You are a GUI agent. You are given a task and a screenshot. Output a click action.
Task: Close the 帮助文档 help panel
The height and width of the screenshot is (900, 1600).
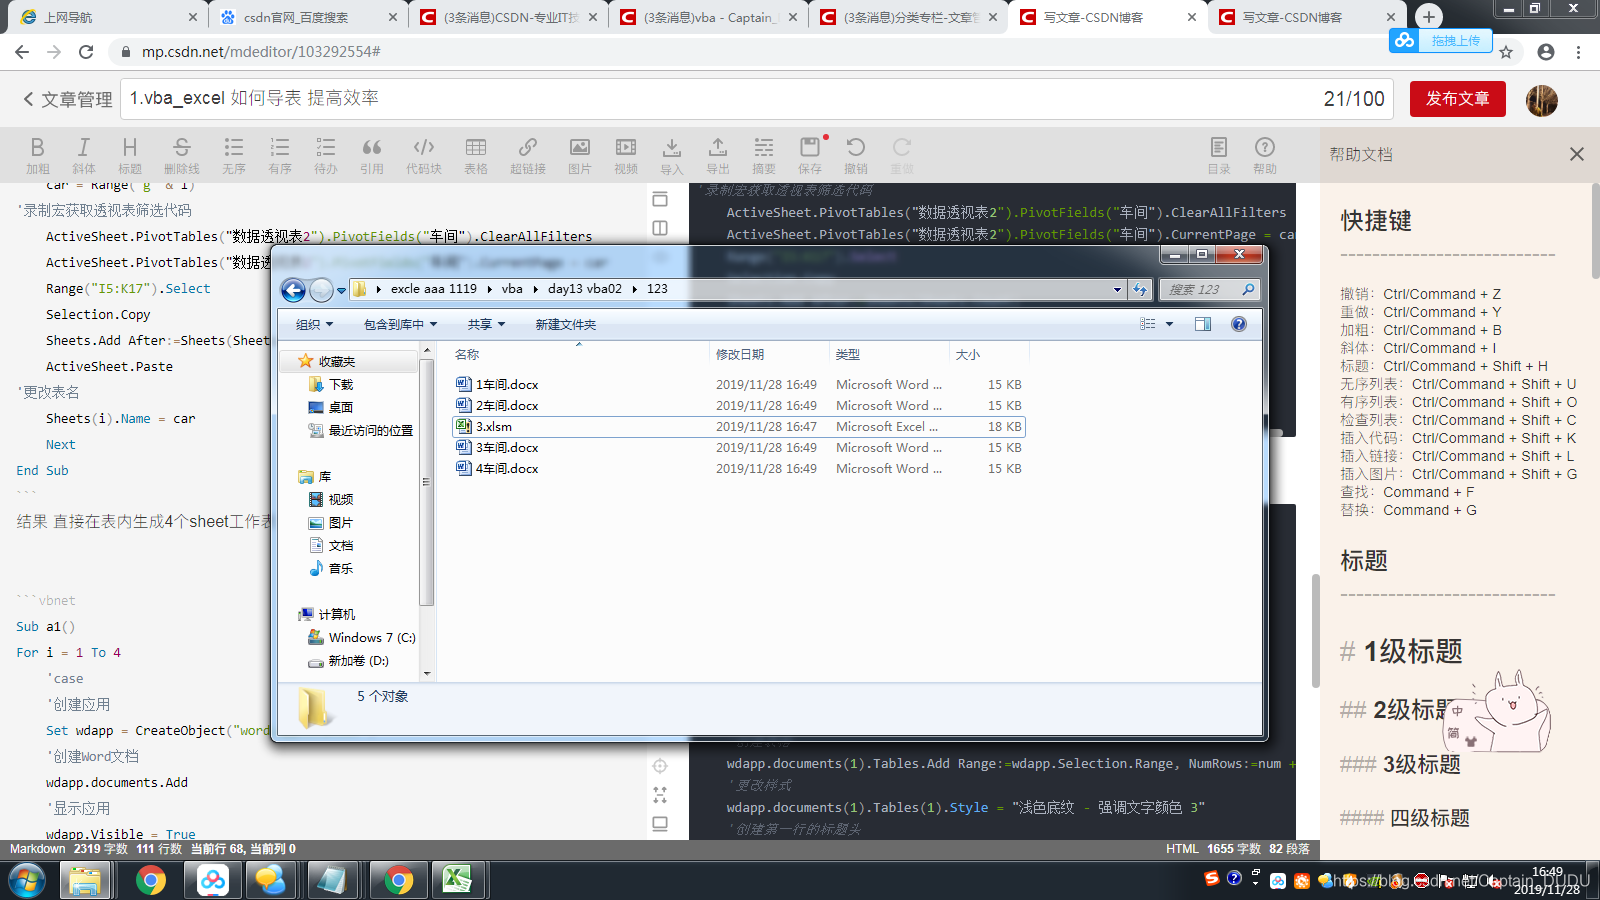pyautogui.click(x=1577, y=154)
